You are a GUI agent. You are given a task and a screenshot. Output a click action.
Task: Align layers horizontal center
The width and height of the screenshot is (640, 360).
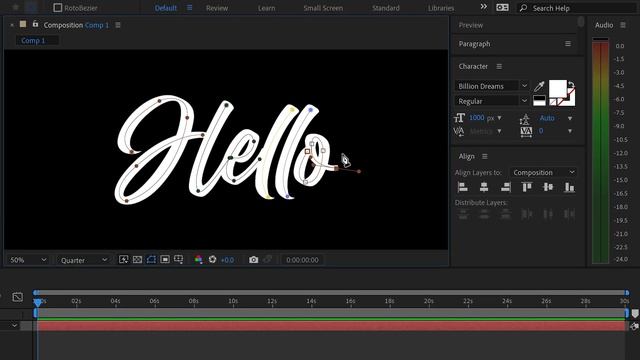coord(484,187)
